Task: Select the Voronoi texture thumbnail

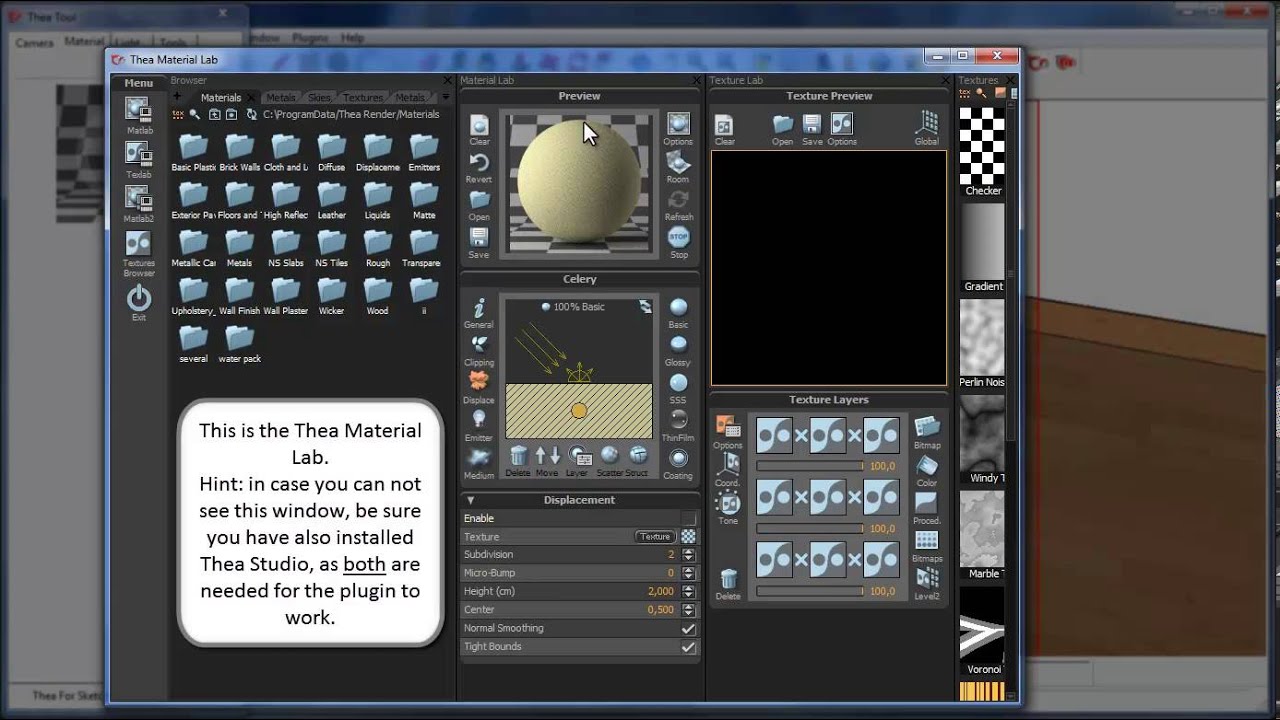Action: click(x=982, y=625)
